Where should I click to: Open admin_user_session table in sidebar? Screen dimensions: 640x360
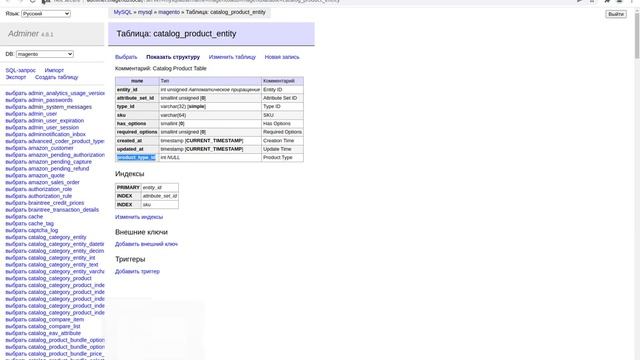(x=53, y=128)
